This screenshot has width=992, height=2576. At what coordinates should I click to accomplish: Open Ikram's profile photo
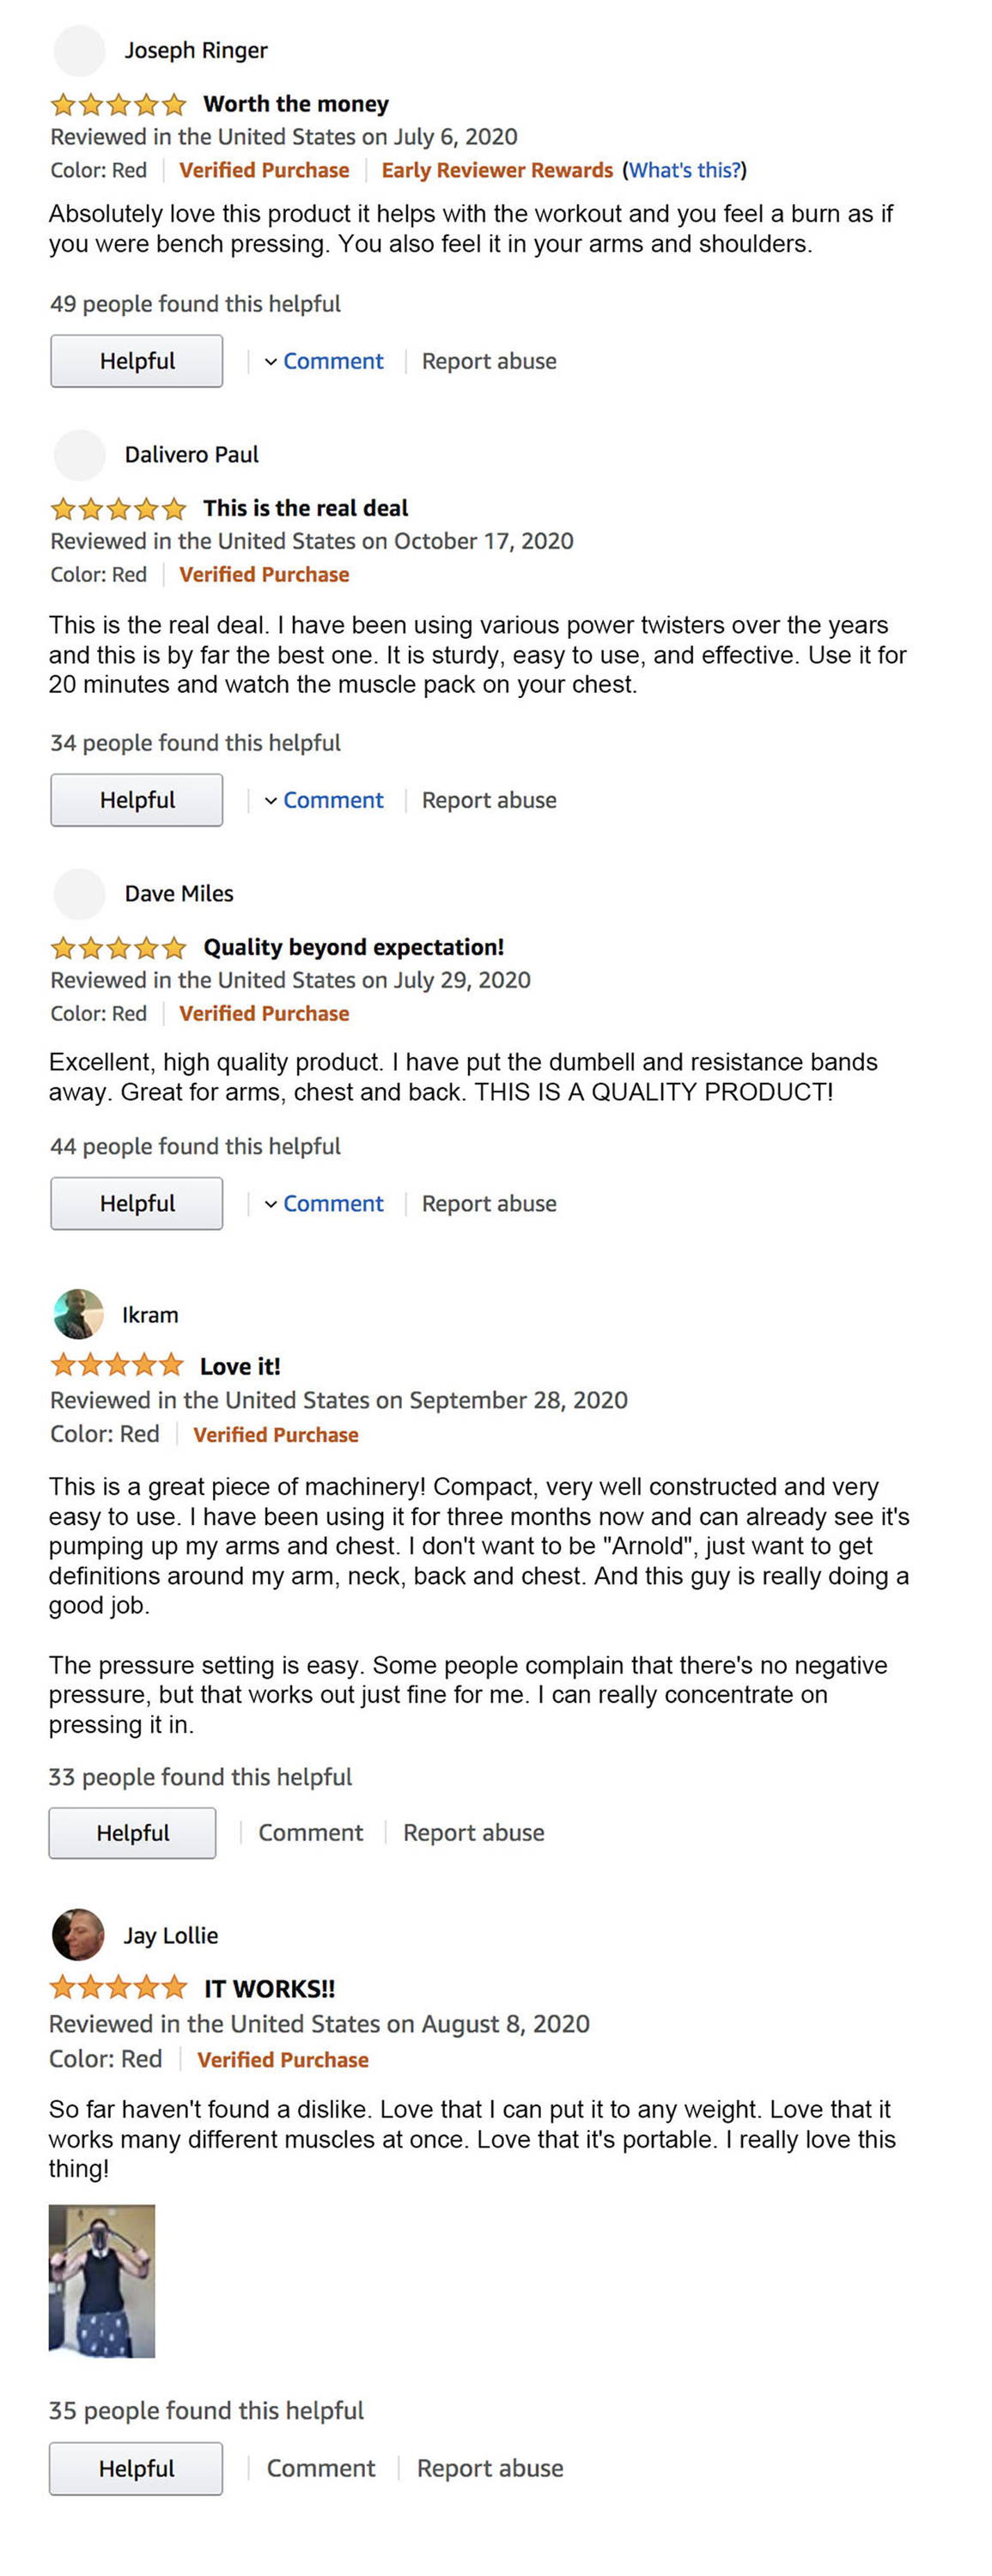(78, 1314)
